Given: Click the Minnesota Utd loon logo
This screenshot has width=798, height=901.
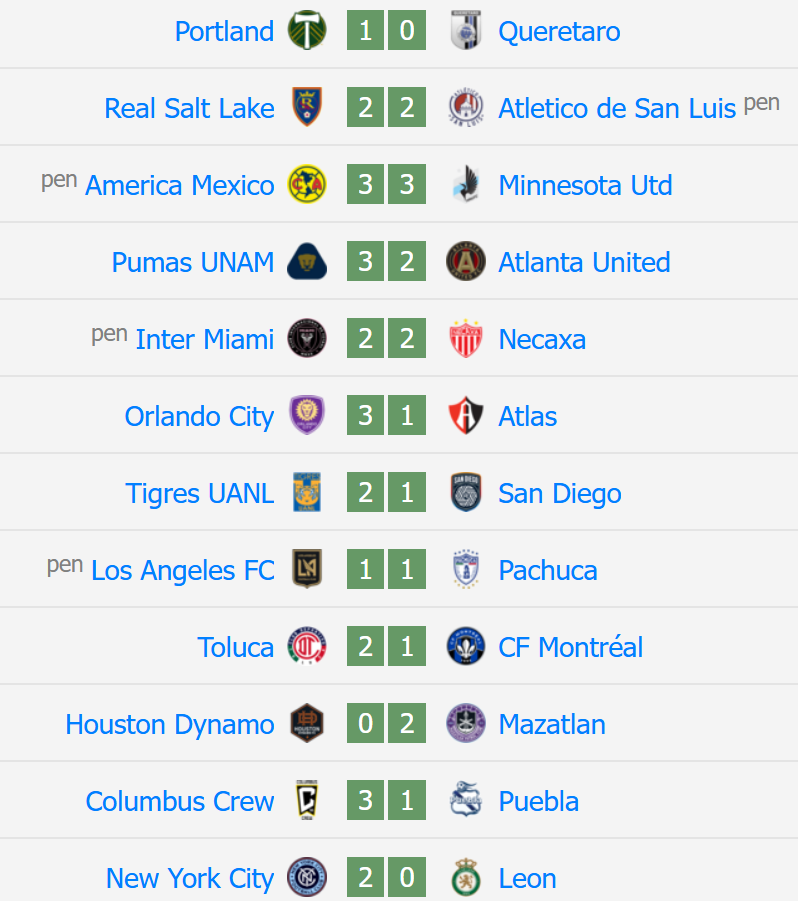Looking at the screenshot, I should pyautogui.click(x=466, y=184).
